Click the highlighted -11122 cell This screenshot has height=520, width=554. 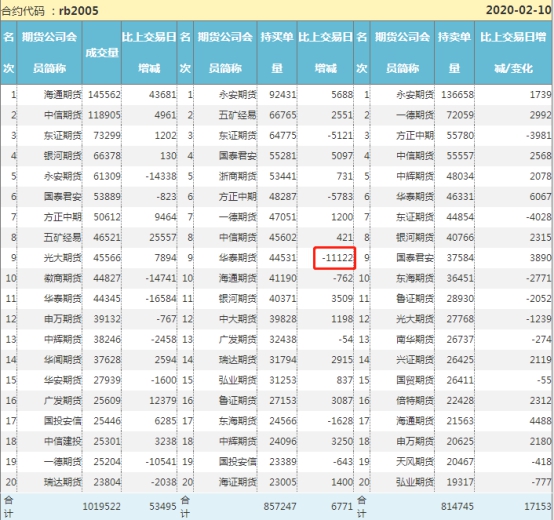pos(334,258)
